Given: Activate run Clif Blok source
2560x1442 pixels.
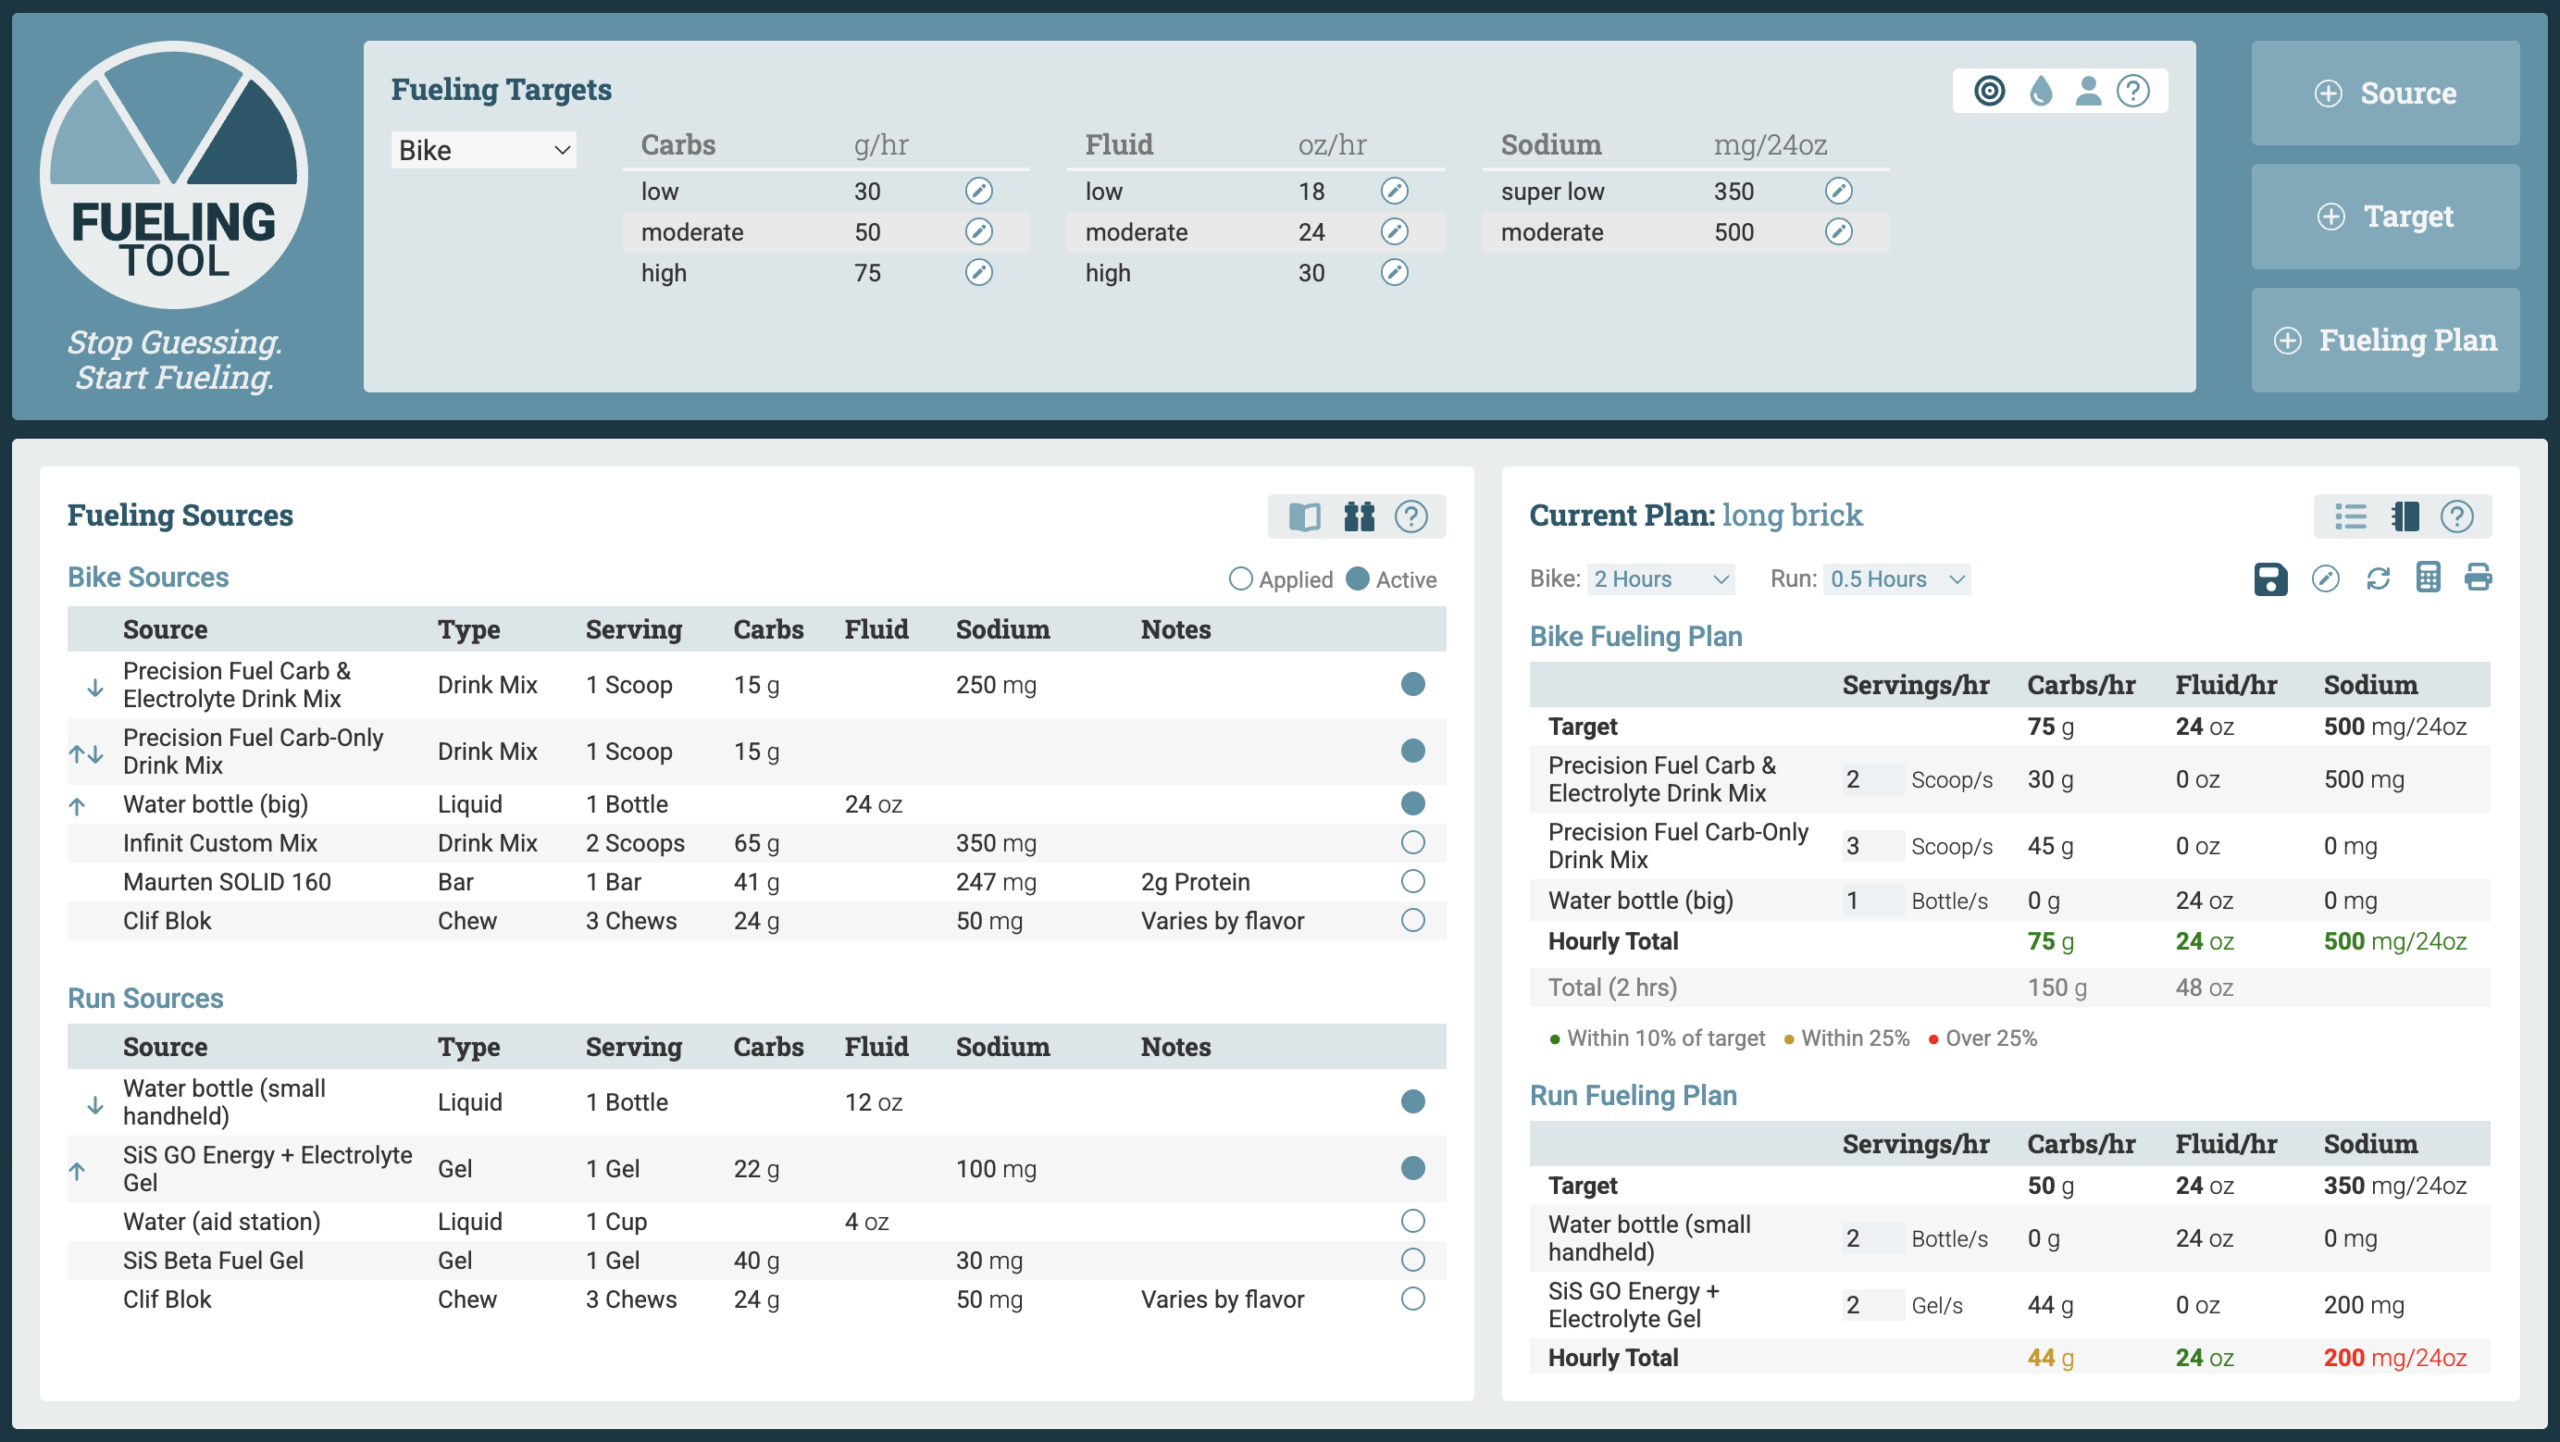Looking at the screenshot, I should [1412, 1299].
